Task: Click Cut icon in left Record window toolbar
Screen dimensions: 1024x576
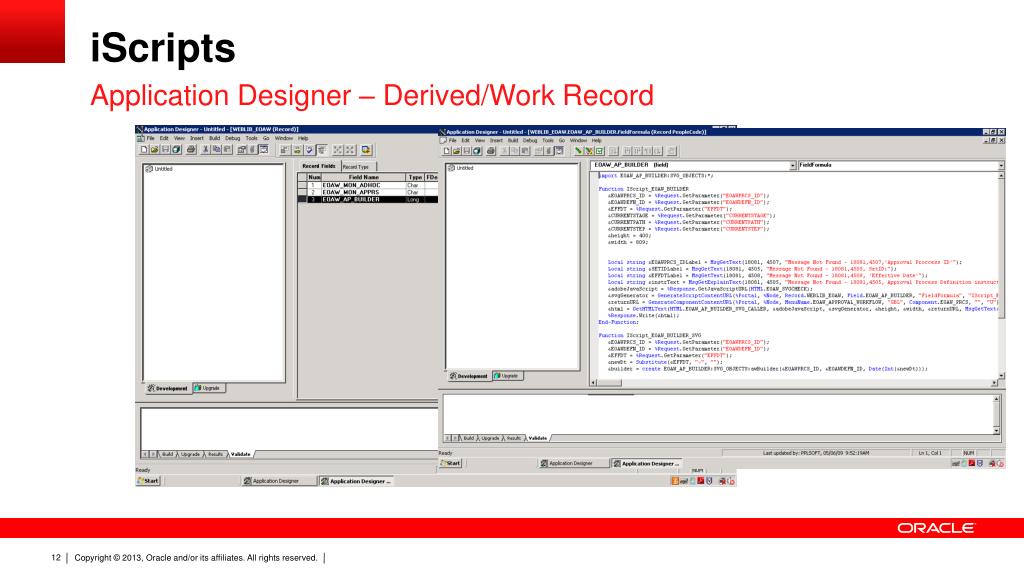Action: [205, 150]
